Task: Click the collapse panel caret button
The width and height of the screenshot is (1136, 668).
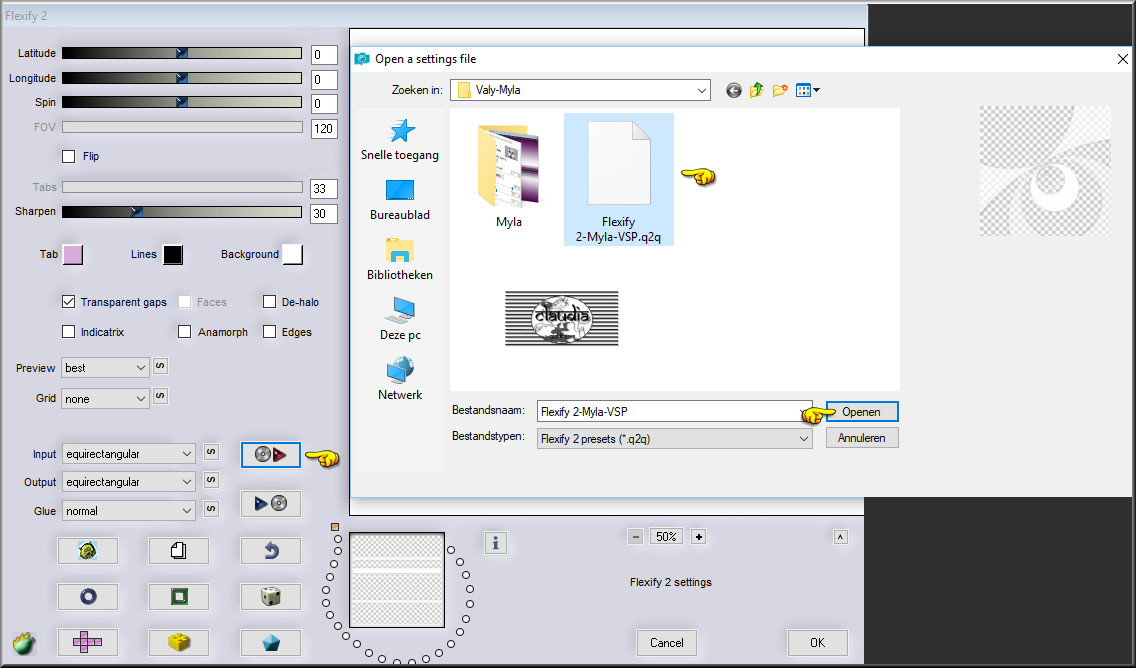Action: click(840, 537)
